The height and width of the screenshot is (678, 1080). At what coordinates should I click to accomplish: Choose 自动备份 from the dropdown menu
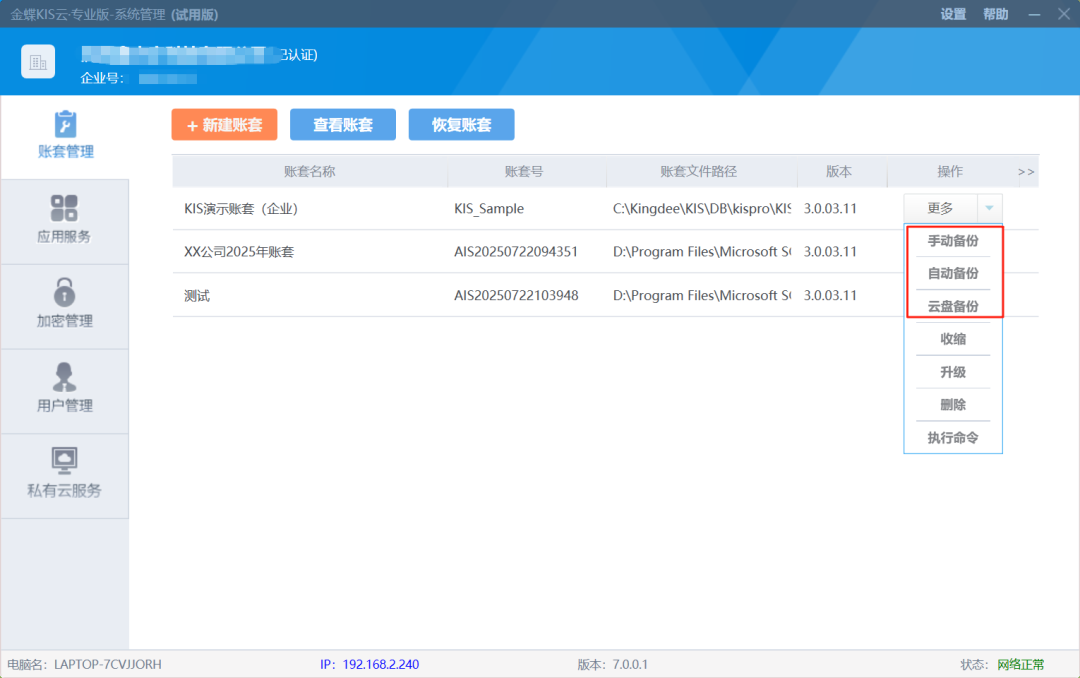coord(953,273)
